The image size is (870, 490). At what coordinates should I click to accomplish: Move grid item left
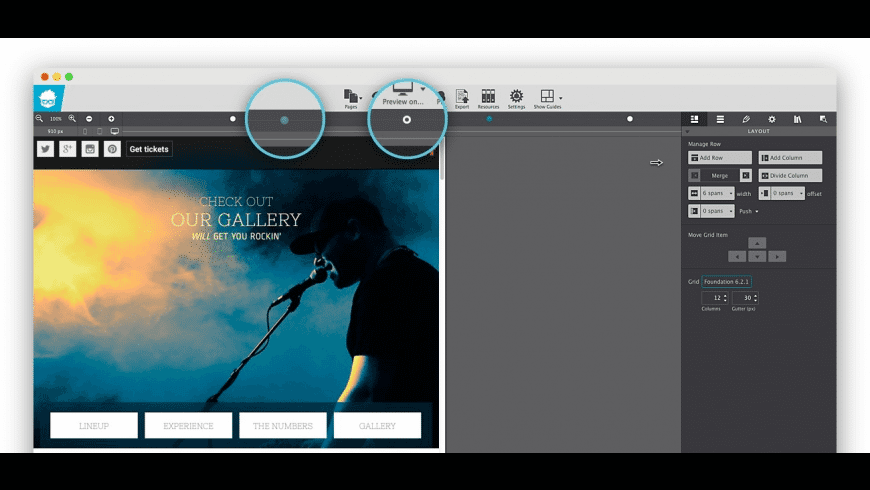click(x=737, y=256)
